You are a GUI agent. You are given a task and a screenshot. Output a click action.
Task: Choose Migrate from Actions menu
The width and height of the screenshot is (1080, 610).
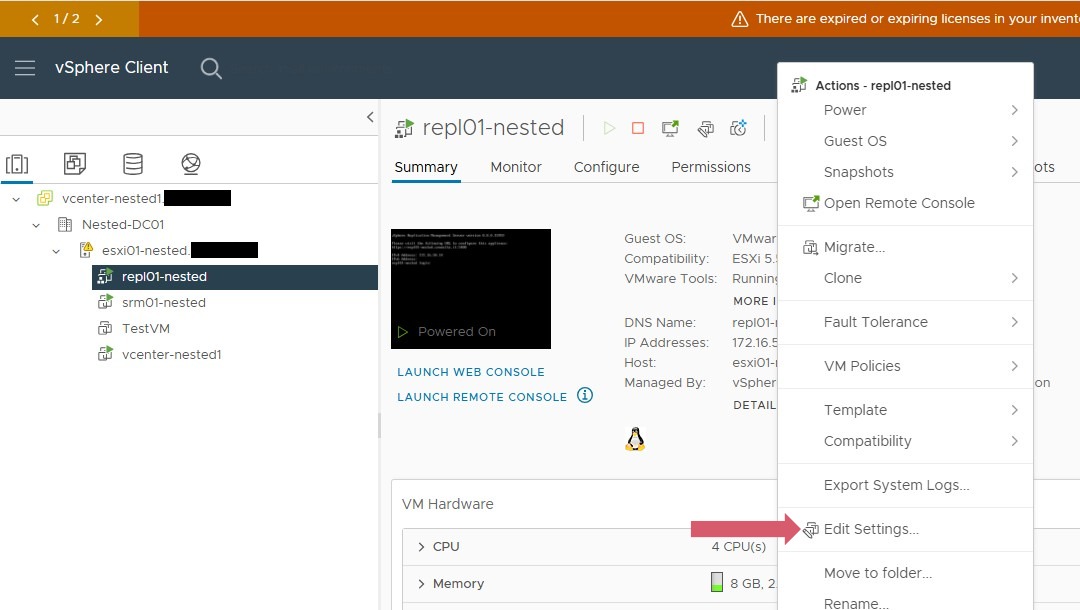(905, 247)
